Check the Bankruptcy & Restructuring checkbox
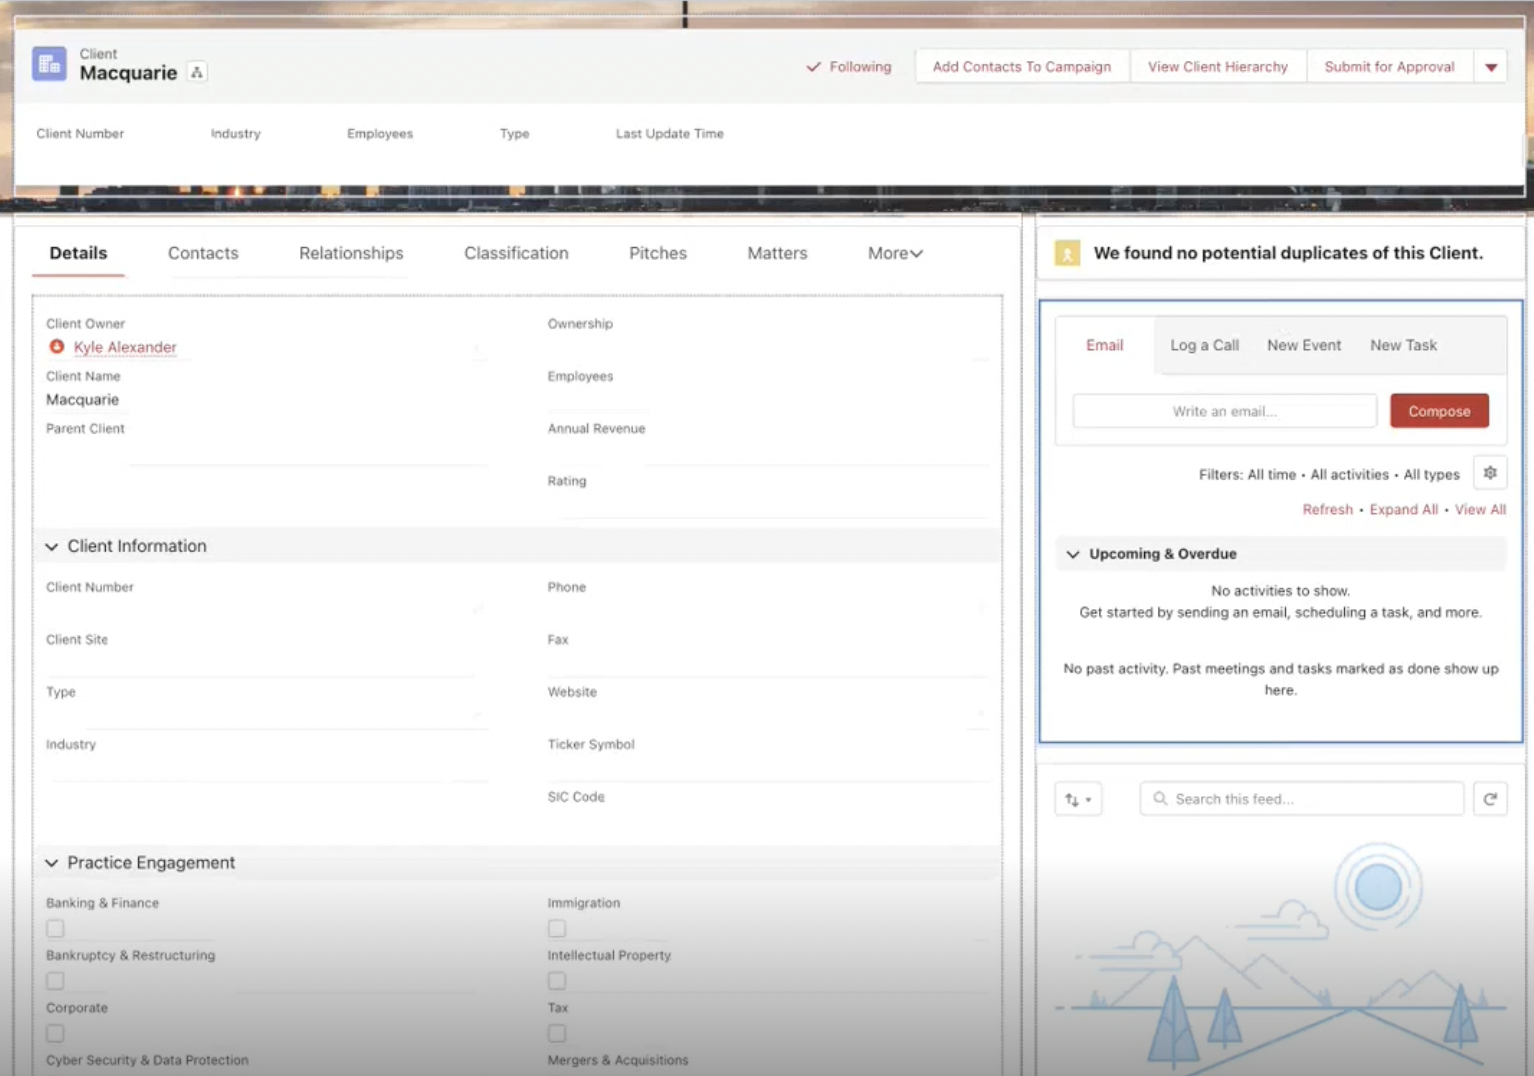 (55, 981)
